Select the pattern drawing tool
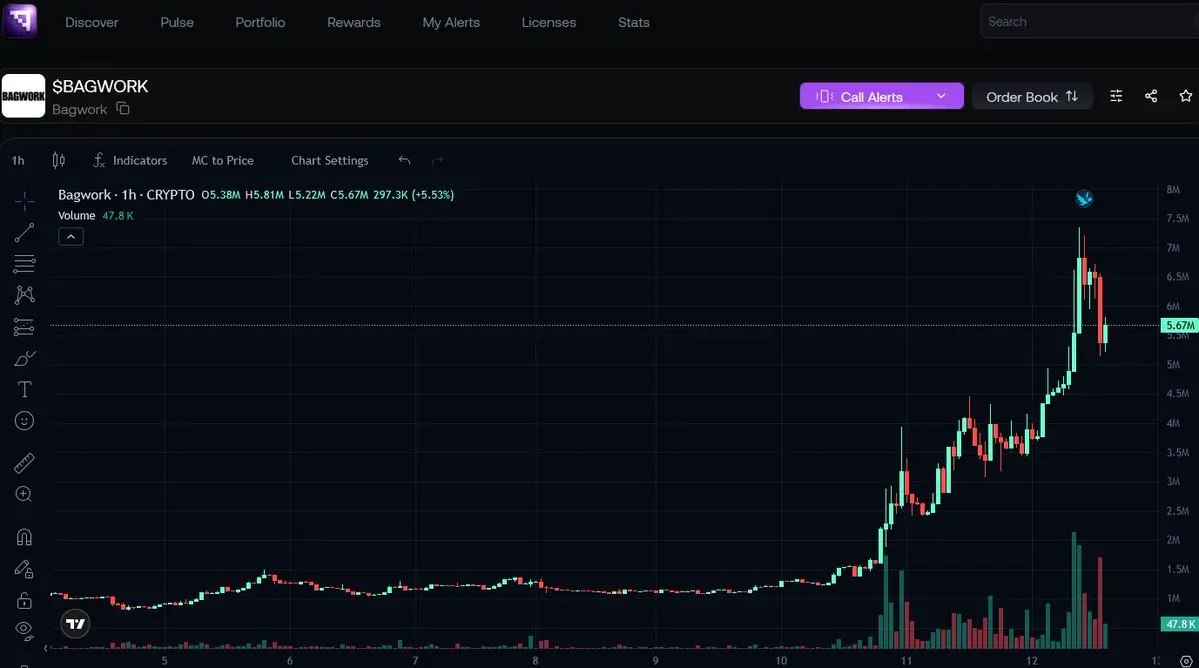 (x=24, y=295)
